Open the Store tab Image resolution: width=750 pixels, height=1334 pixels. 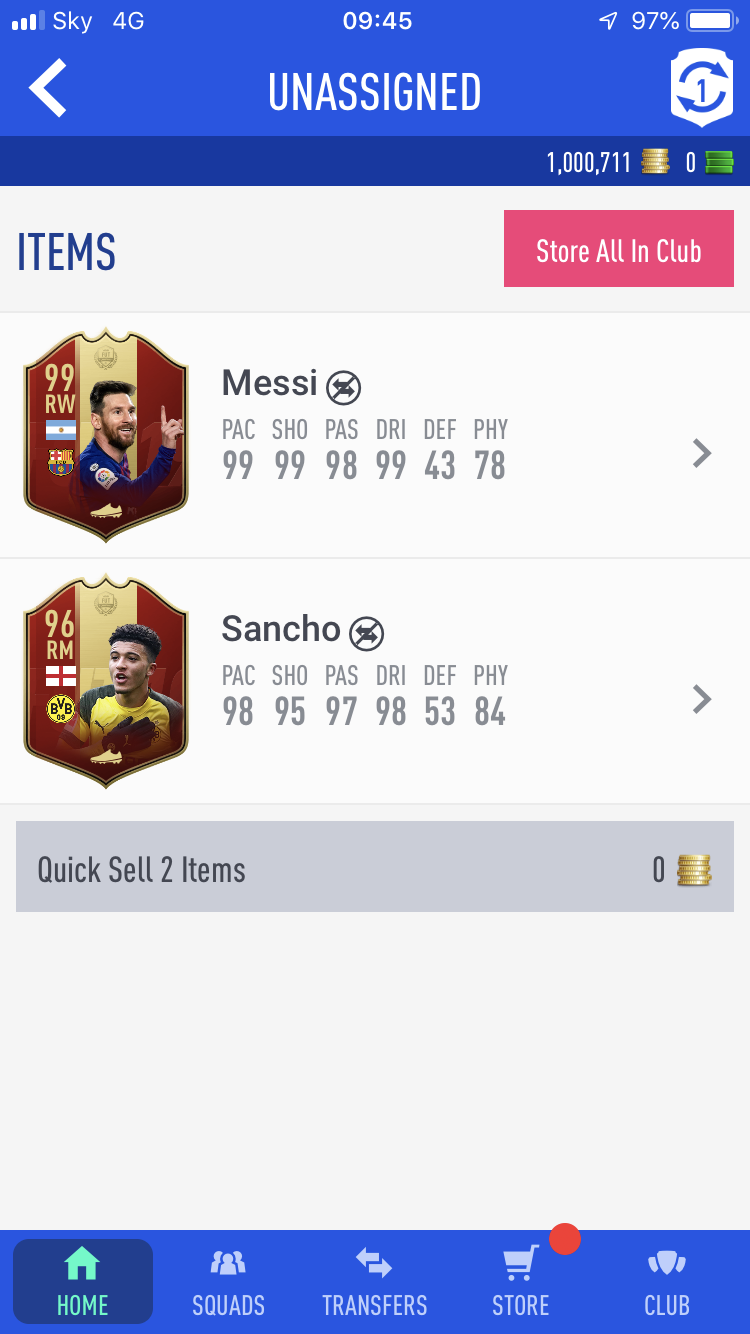[521, 1282]
